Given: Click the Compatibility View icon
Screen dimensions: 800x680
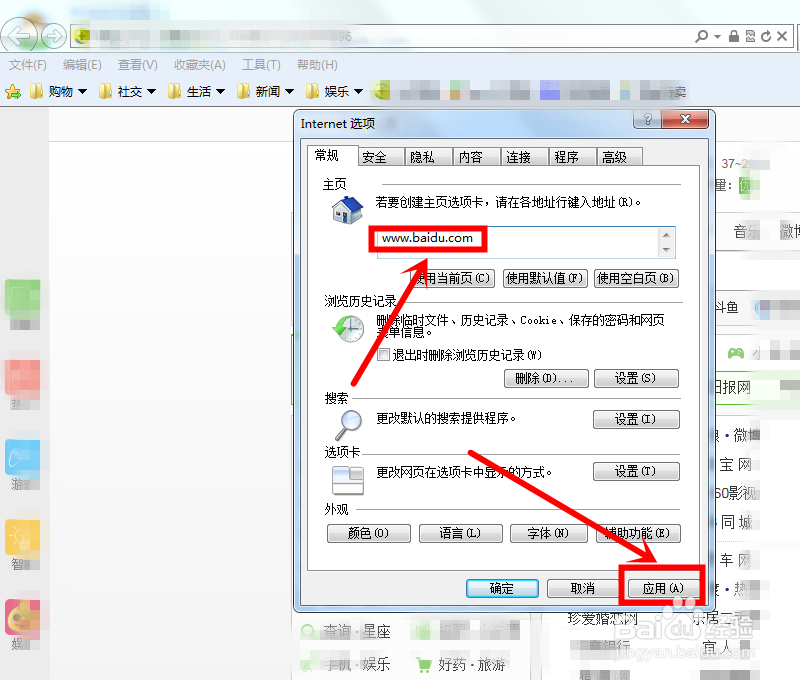Looking at the screenshot, I should [x=752, y=35].
